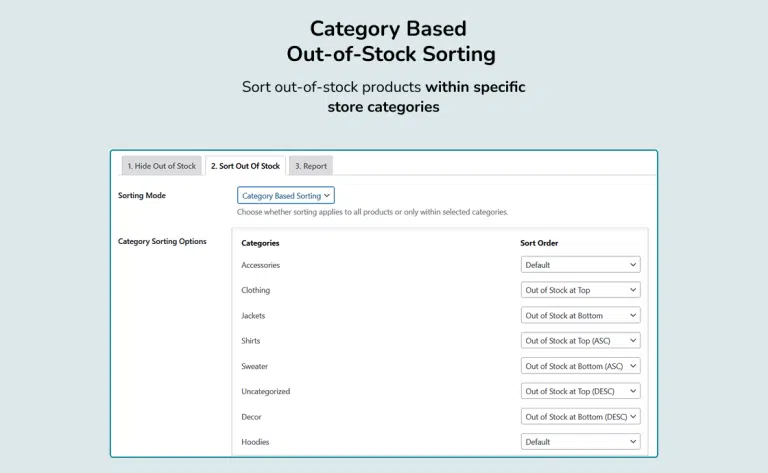Change the sort order dropdown for Jackets
This screenshot has height=473, width=768.
[x=580, y=315]
